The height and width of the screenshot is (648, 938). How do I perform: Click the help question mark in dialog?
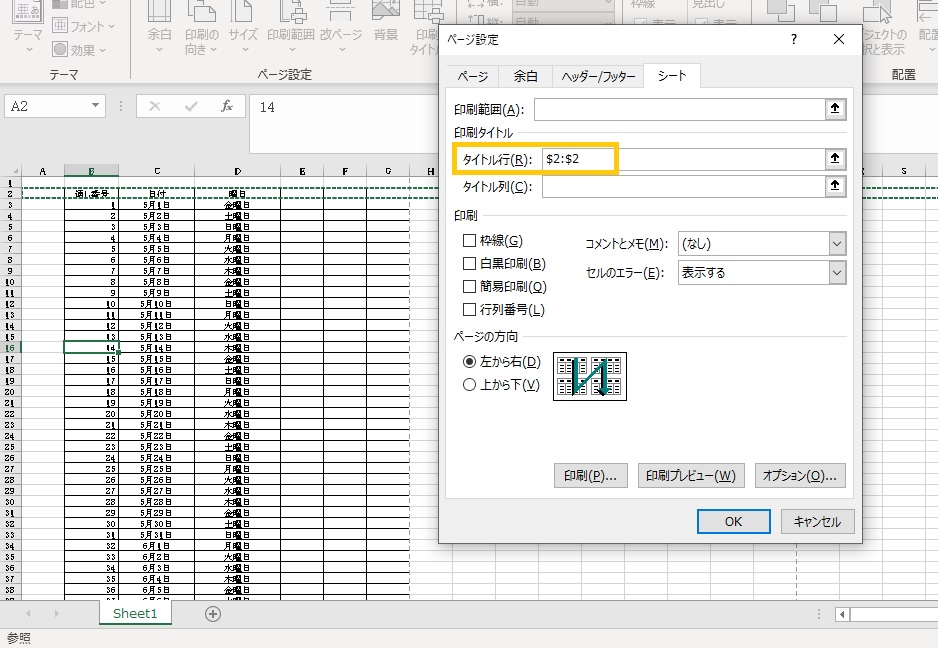[794, 40]
